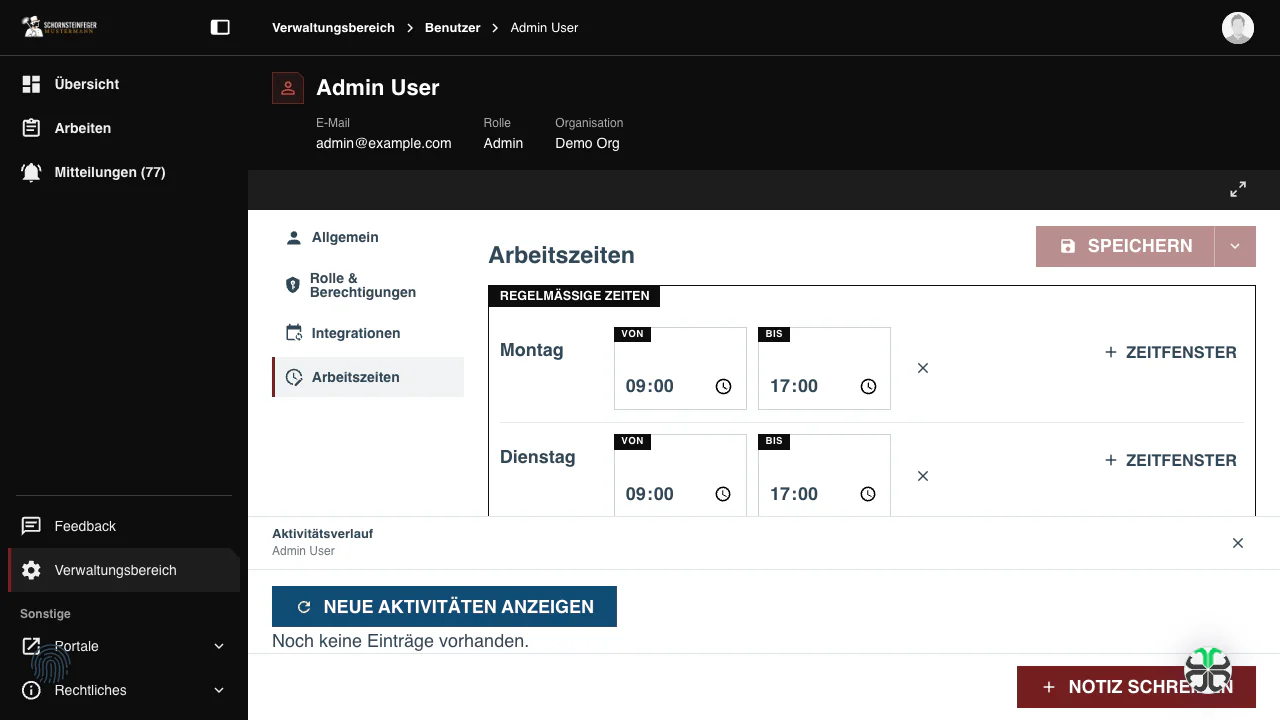
Task: Click the admin@example.com email text
Action: click(x=384, y=143)
